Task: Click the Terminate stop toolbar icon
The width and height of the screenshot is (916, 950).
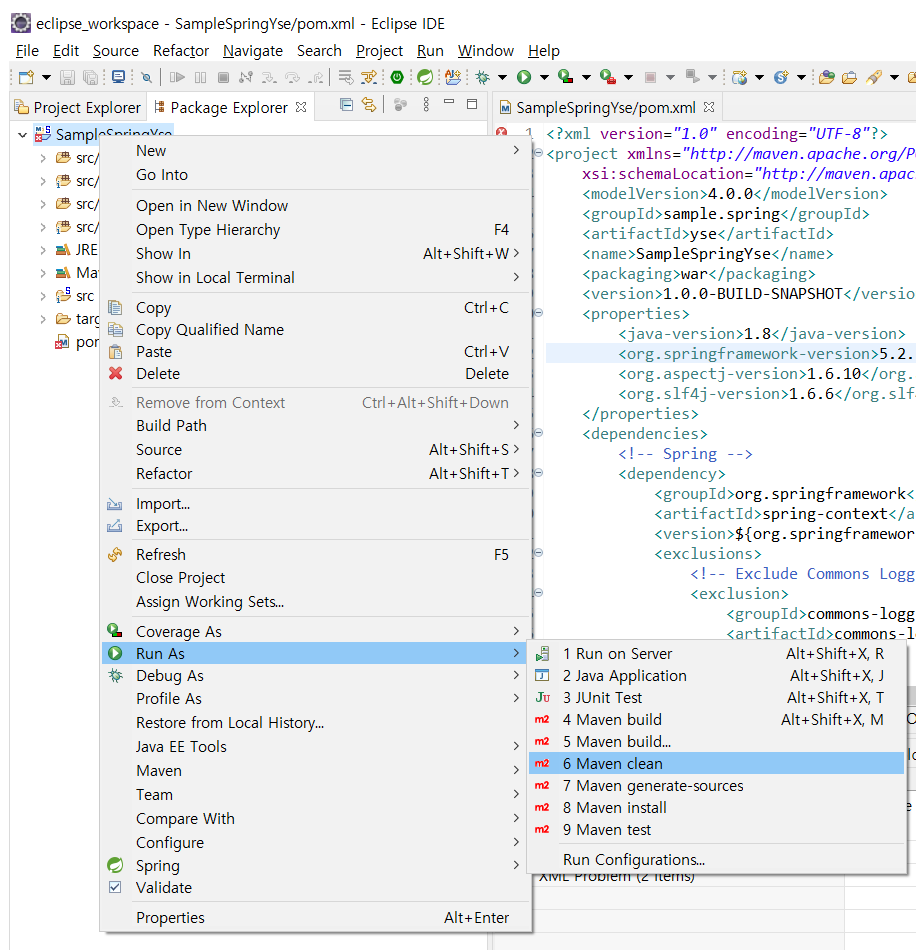Action: coord(223,77)
